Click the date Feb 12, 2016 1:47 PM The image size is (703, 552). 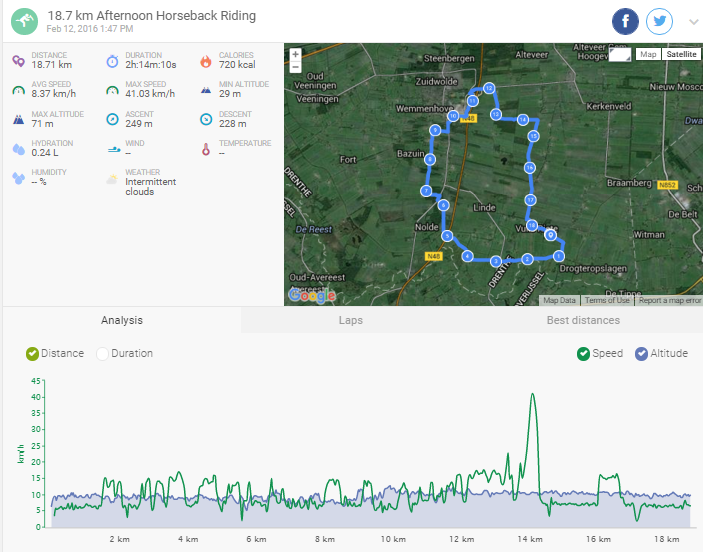click(x=90, y=29)
